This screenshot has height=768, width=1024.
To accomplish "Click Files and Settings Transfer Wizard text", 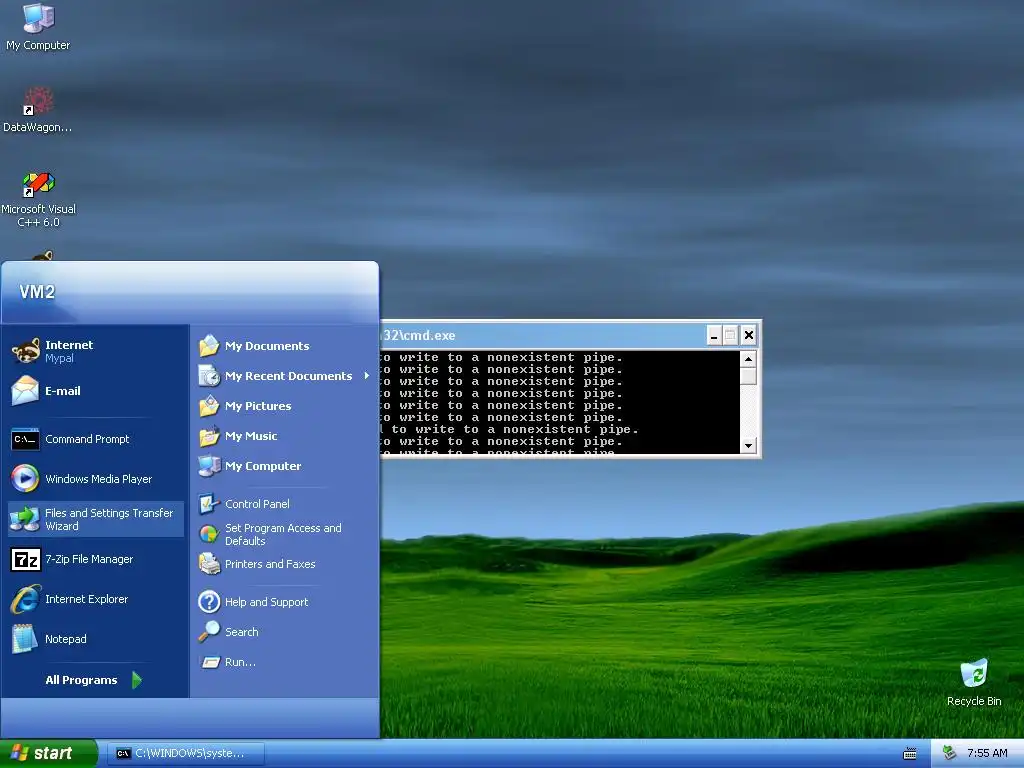I will [x=109, y=519].
